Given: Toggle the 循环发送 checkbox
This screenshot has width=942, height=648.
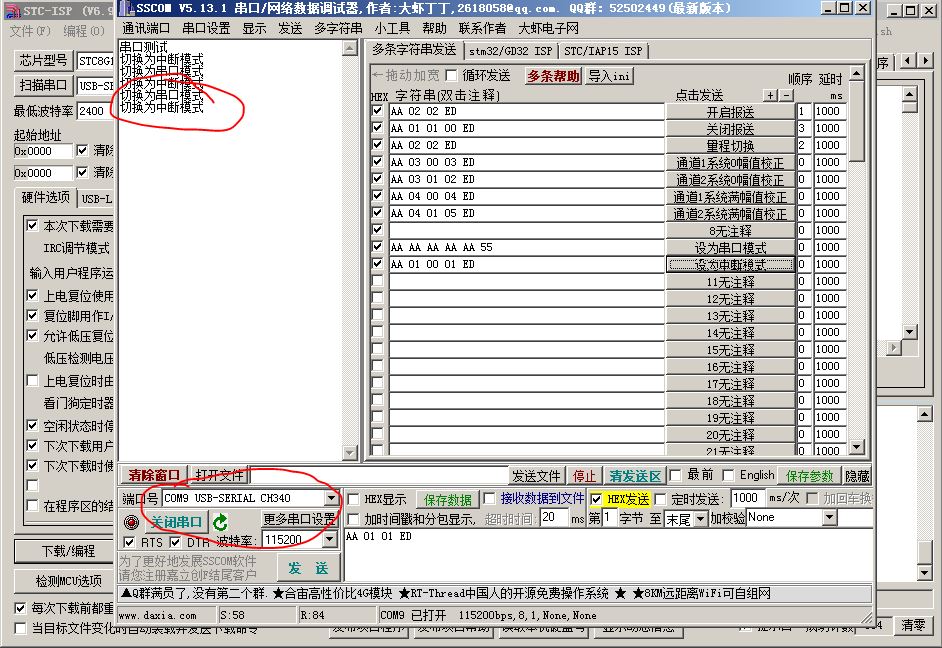Looking at the screenshot, I should (451, 76).
